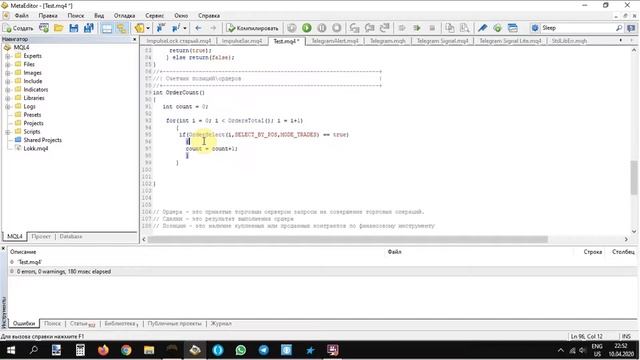This screenshot has width=640, height=360.
Task: Click the find in files icon
Action: [x=464, y=28]
